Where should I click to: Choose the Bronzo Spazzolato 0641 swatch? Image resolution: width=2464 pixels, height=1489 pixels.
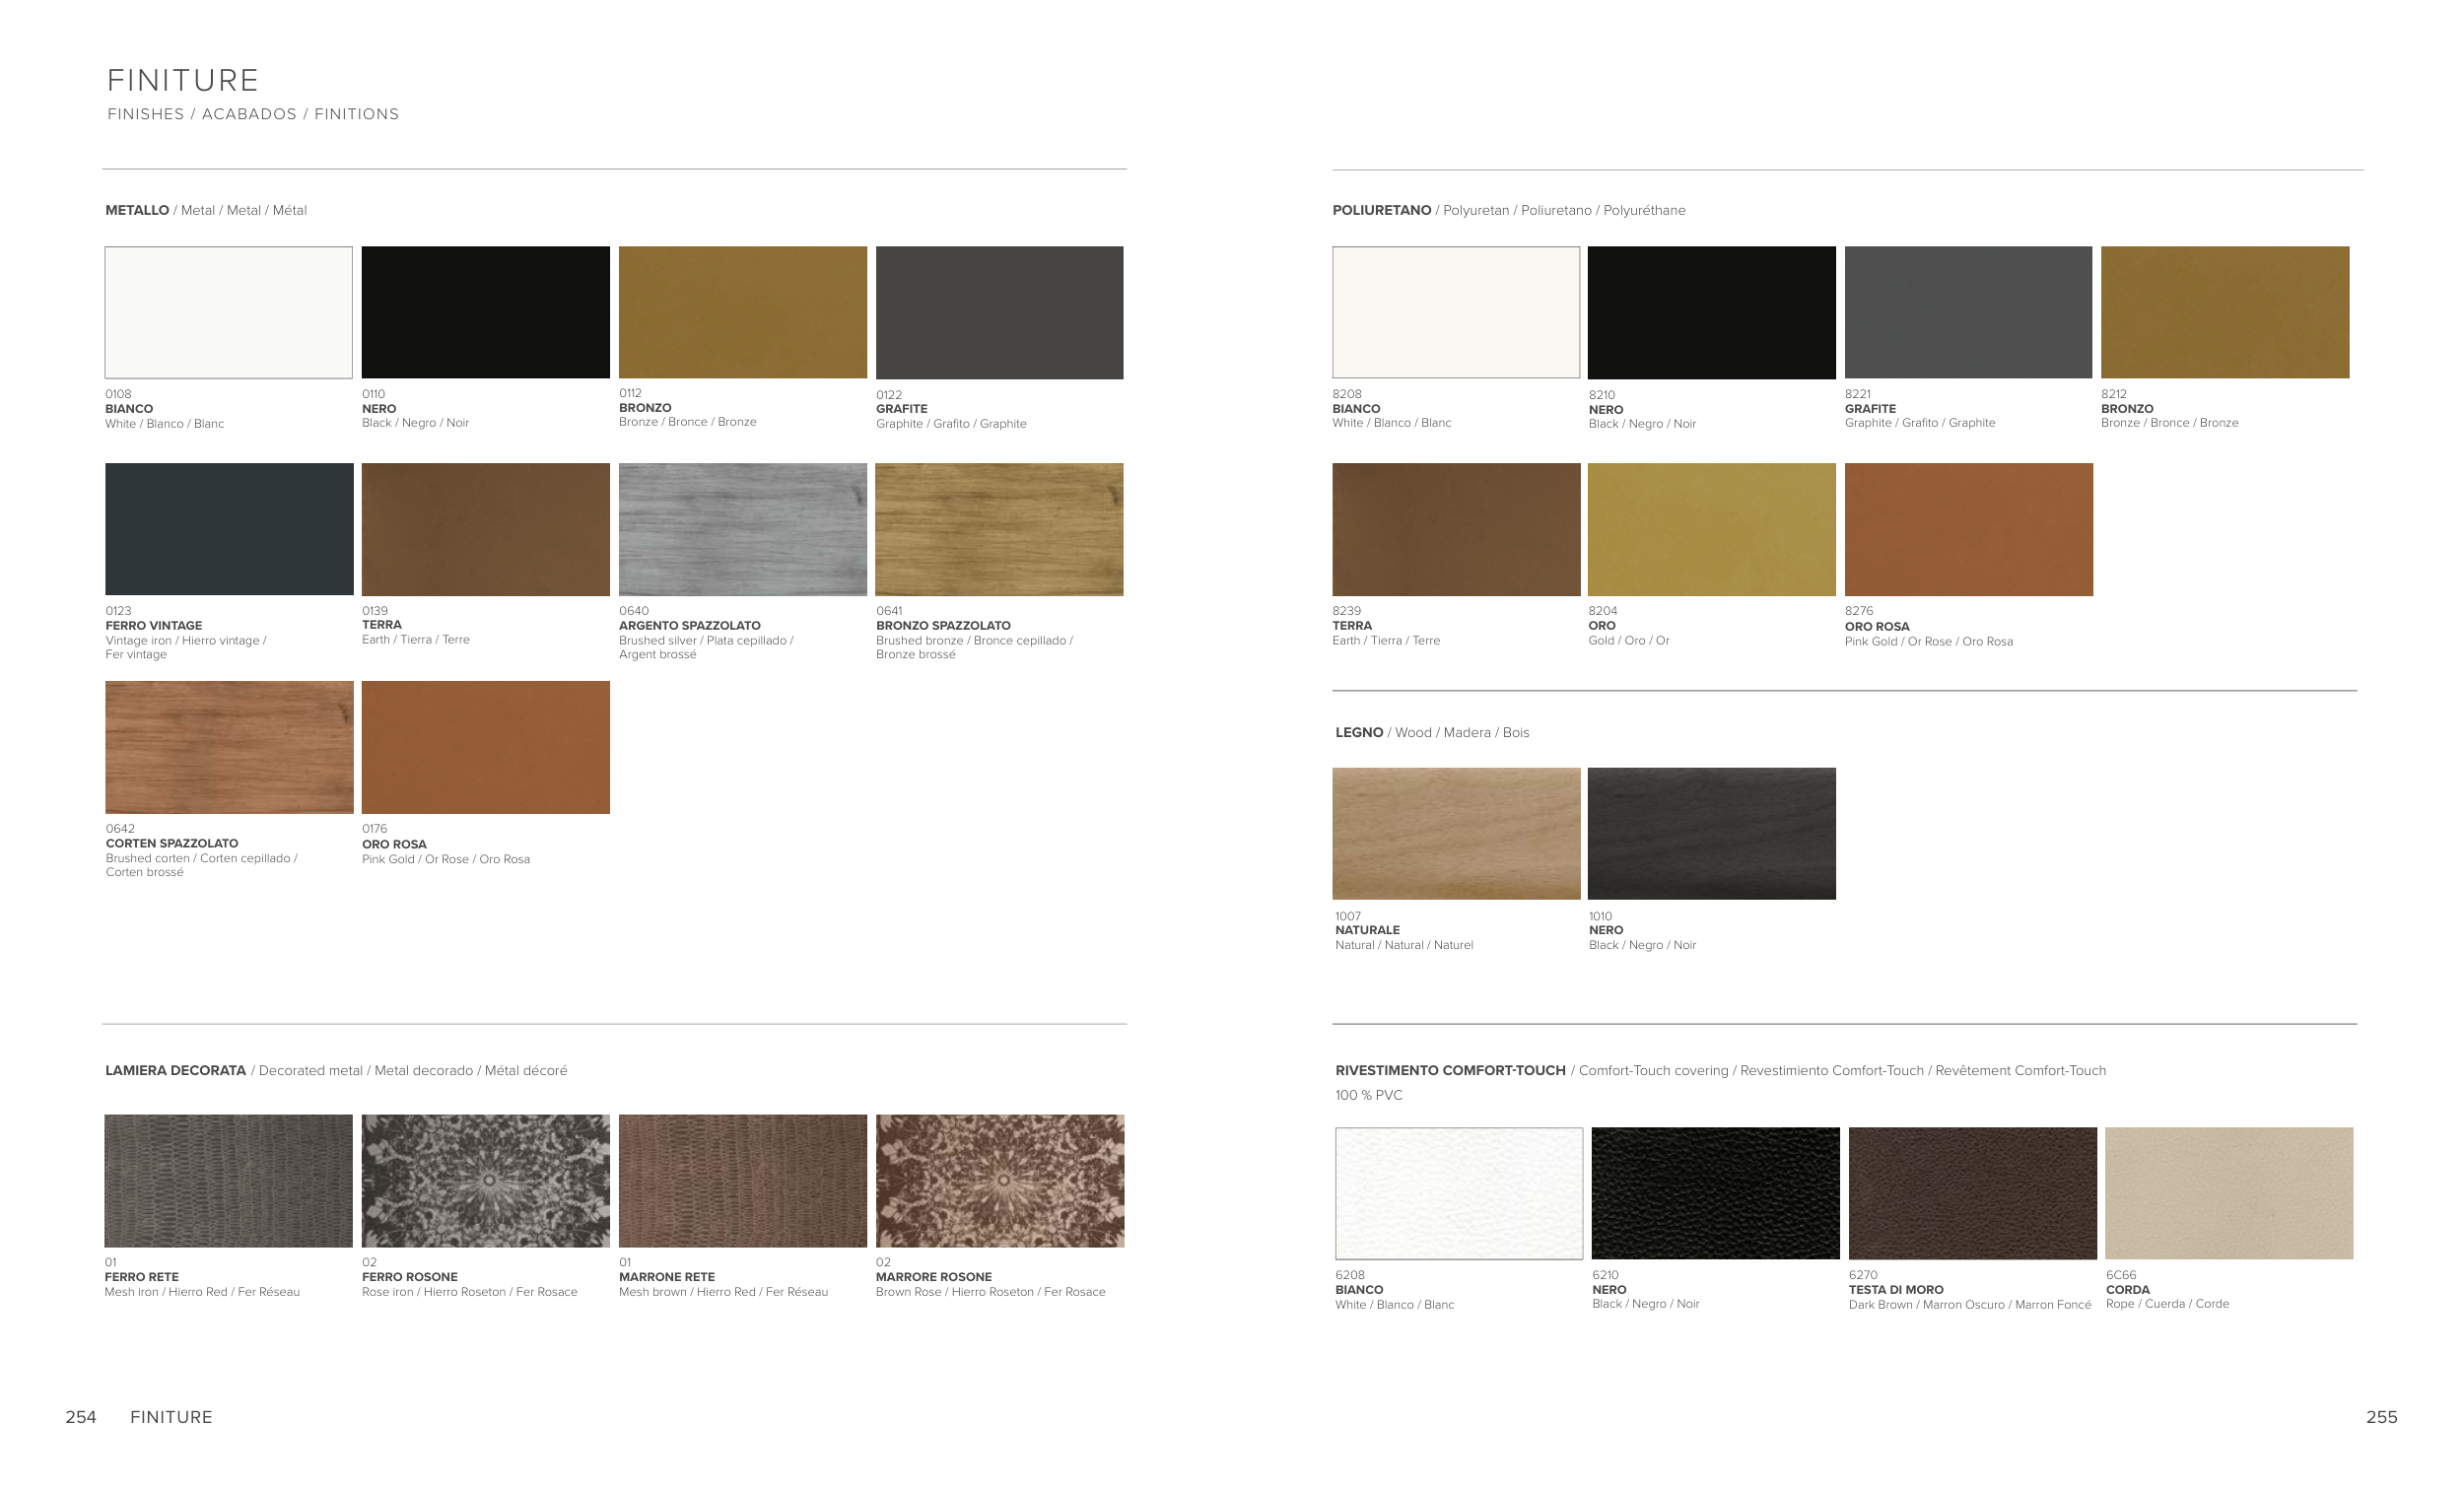coord(999,529)
